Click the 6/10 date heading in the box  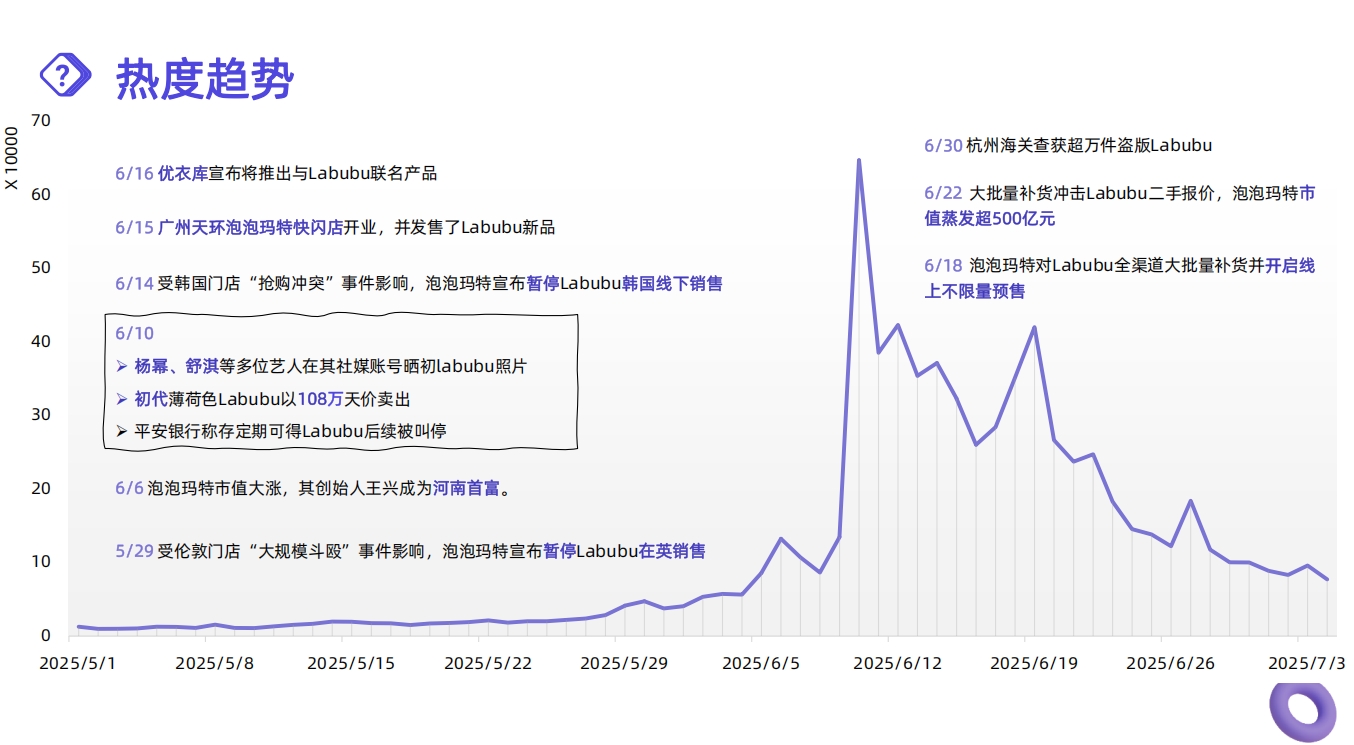coord(135,333)
